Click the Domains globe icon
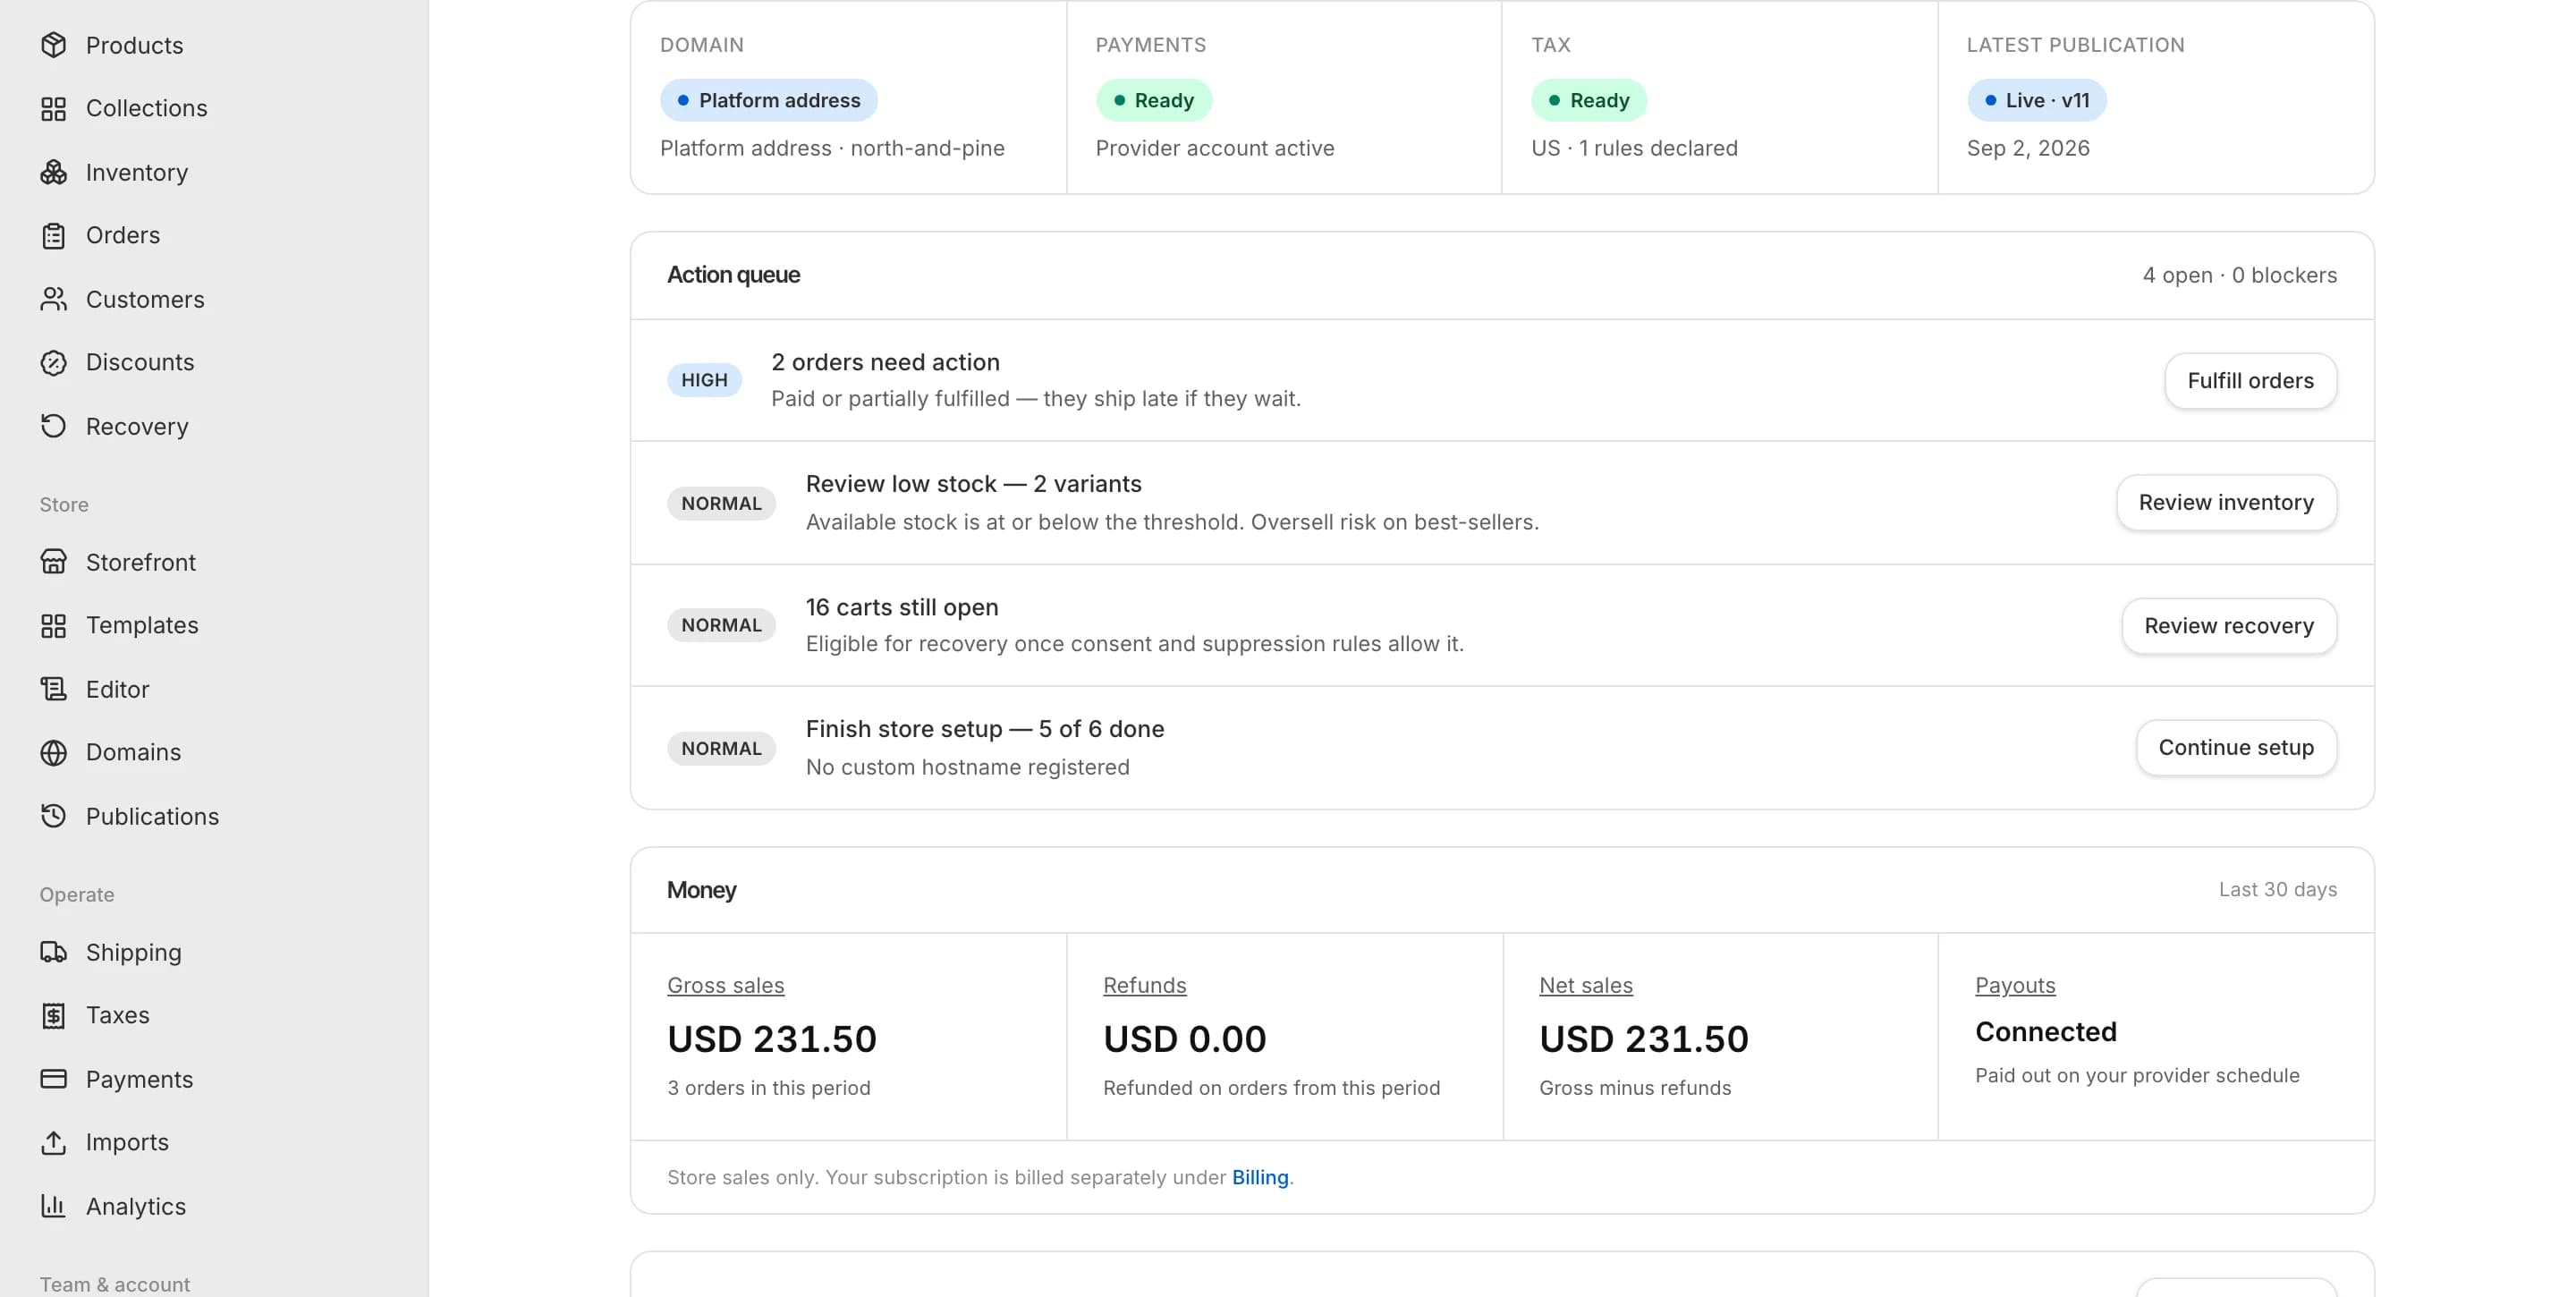Viewport: 2576px width, 1297px height. click(53, 752)
